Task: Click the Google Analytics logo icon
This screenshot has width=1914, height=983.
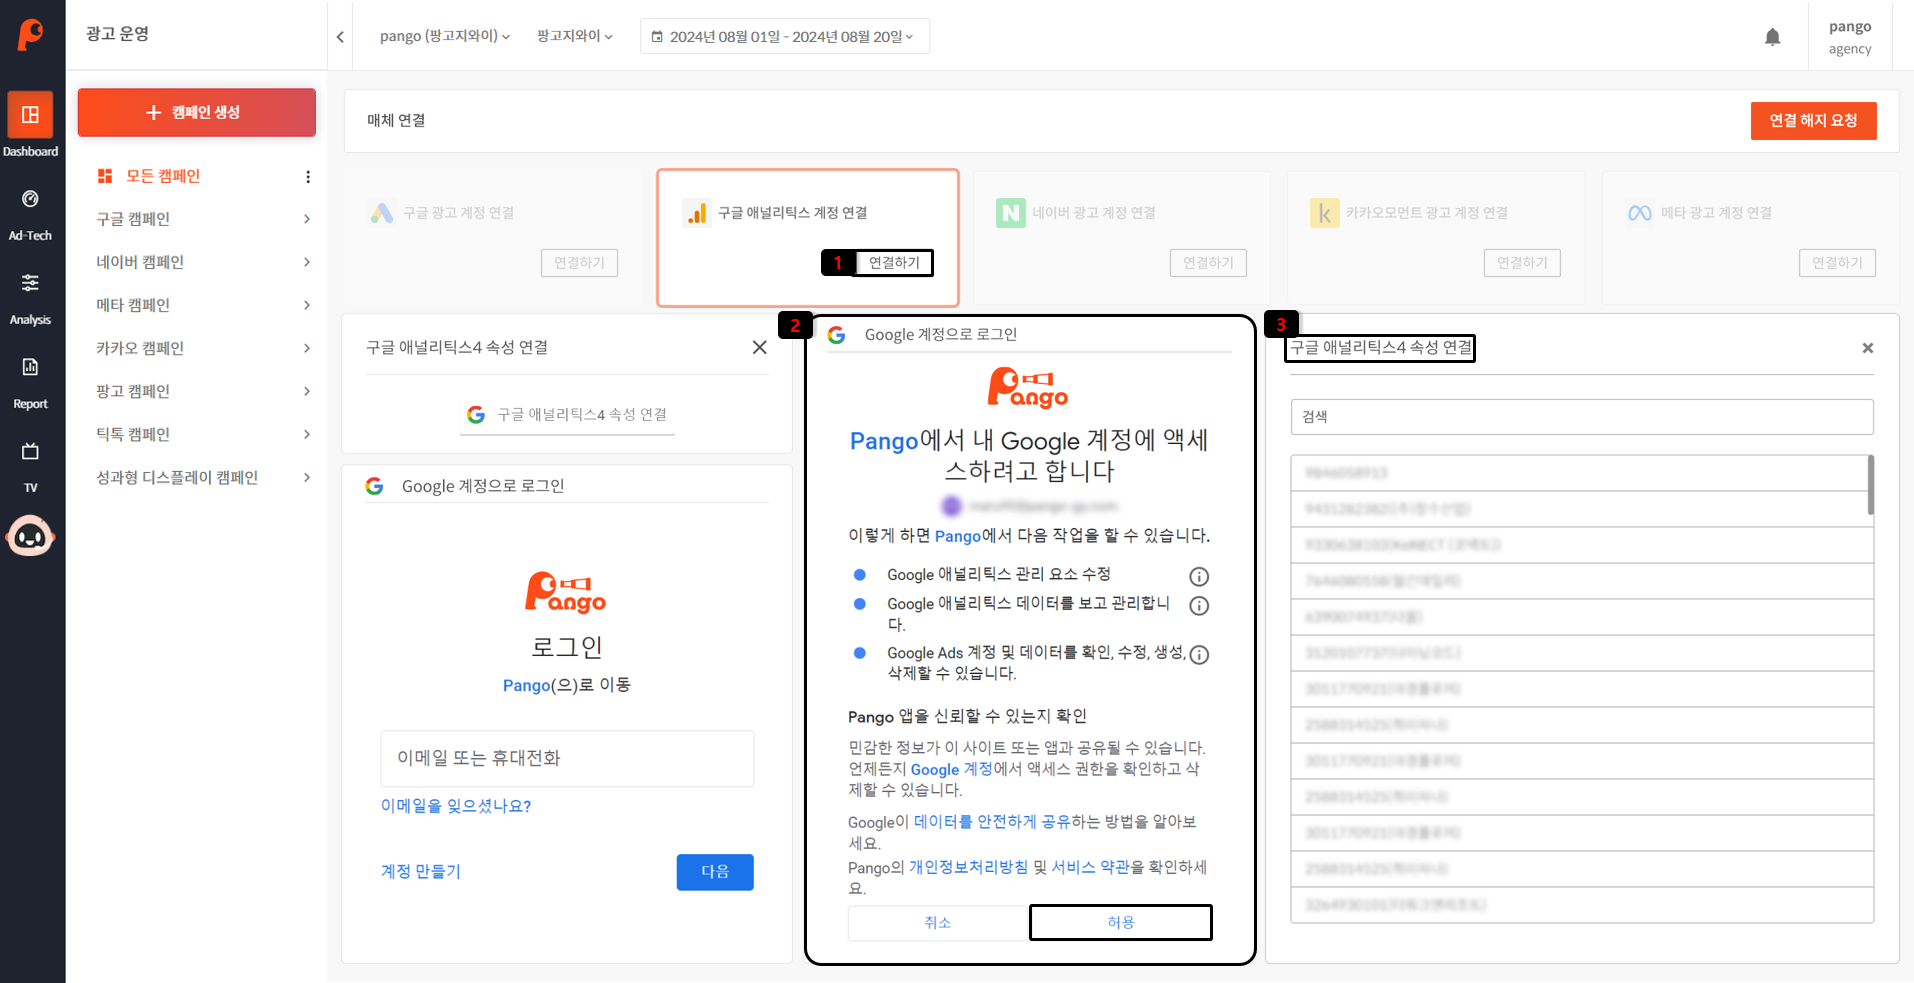Action: (x=697, y=213)
